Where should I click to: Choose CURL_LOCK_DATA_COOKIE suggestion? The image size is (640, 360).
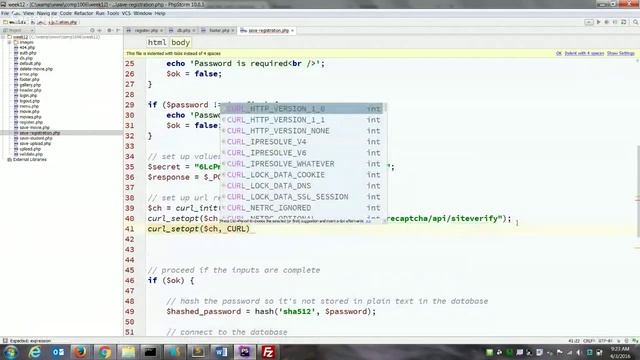(x=302, y=175)
